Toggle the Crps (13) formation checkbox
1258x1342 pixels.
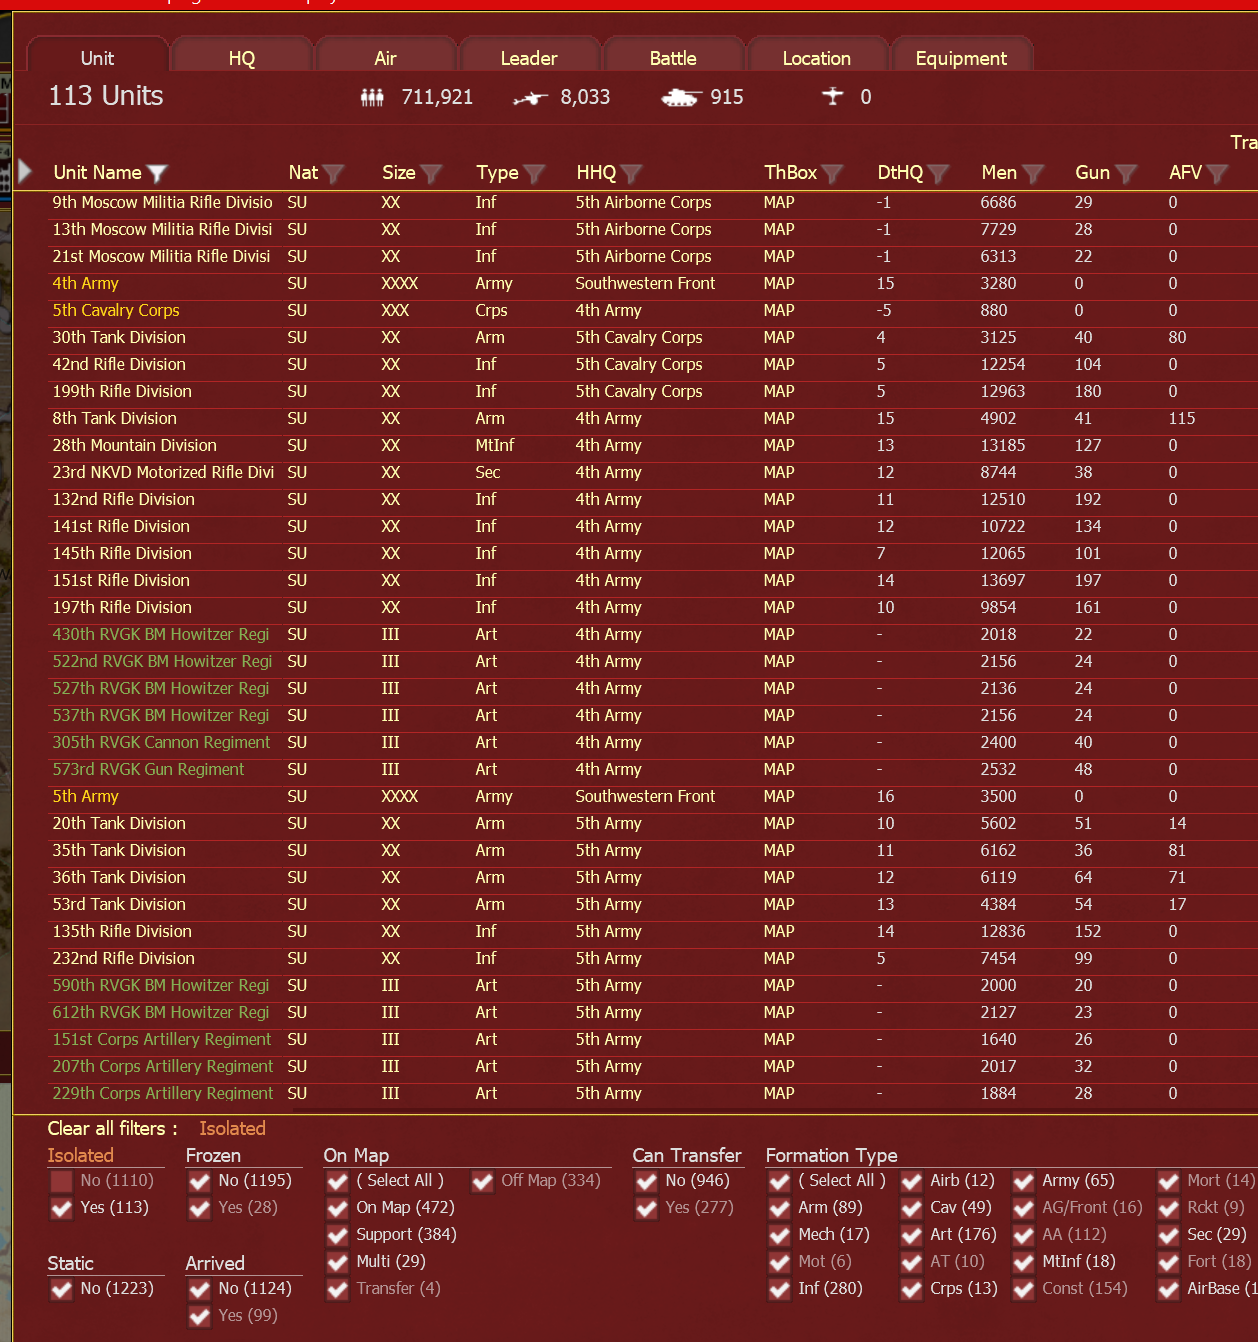(x=912, y=1289)
